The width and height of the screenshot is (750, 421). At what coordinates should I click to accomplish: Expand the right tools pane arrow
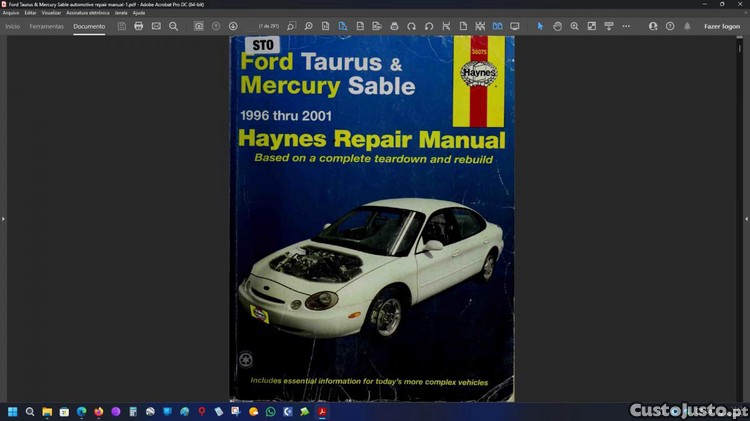746,218
